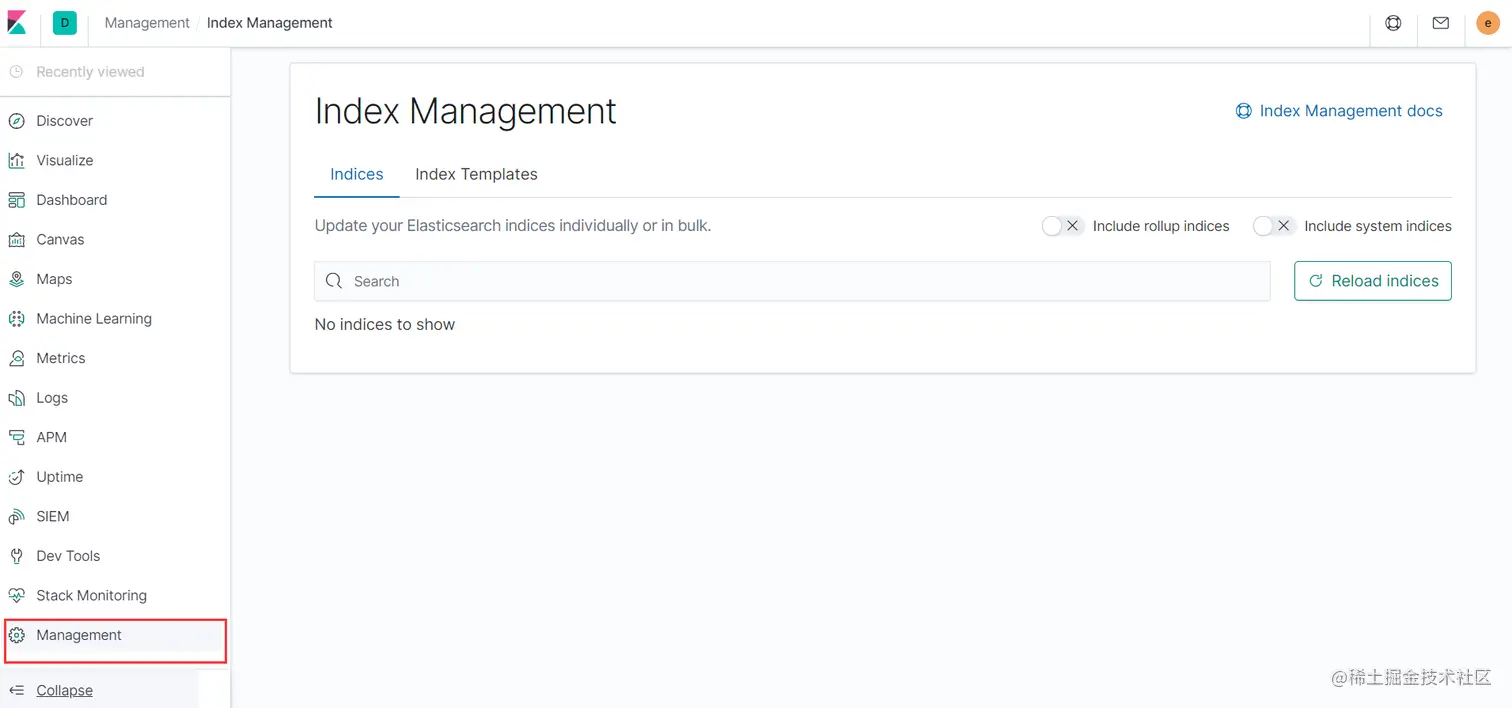
Task: Click the Index Management breadcrumb
Action: [x=270, y=22]
